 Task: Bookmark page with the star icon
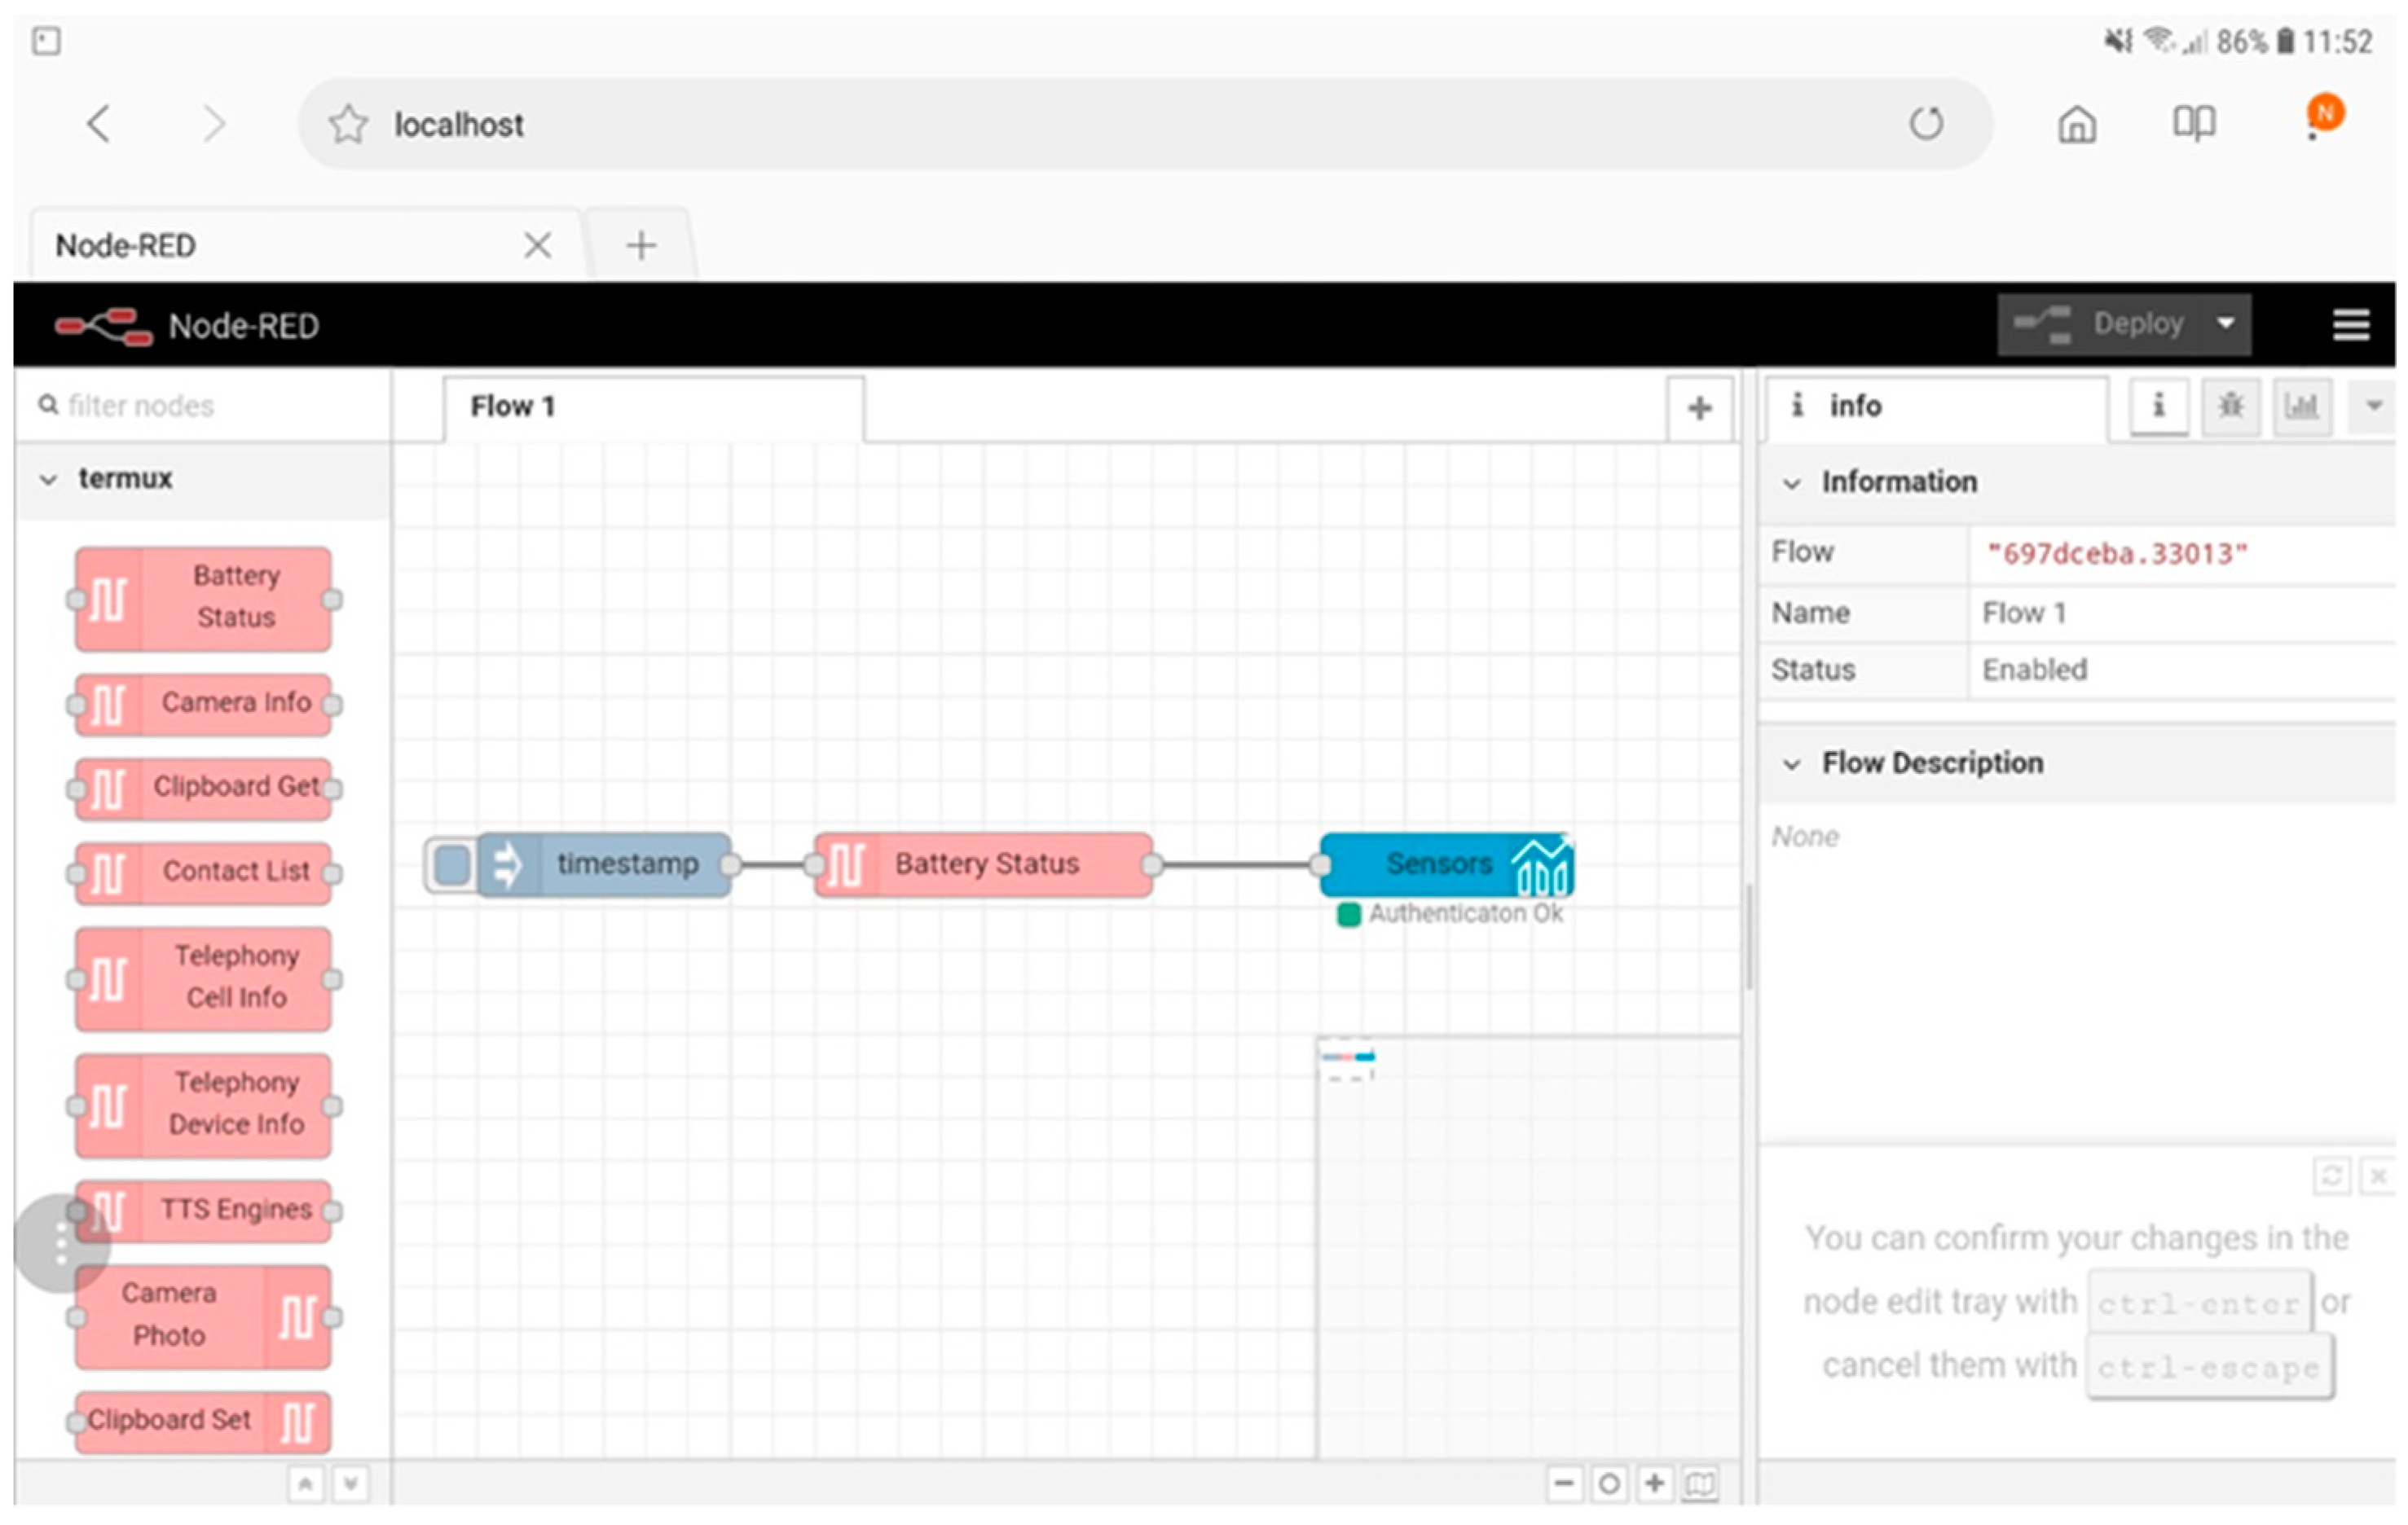[348, 125]
